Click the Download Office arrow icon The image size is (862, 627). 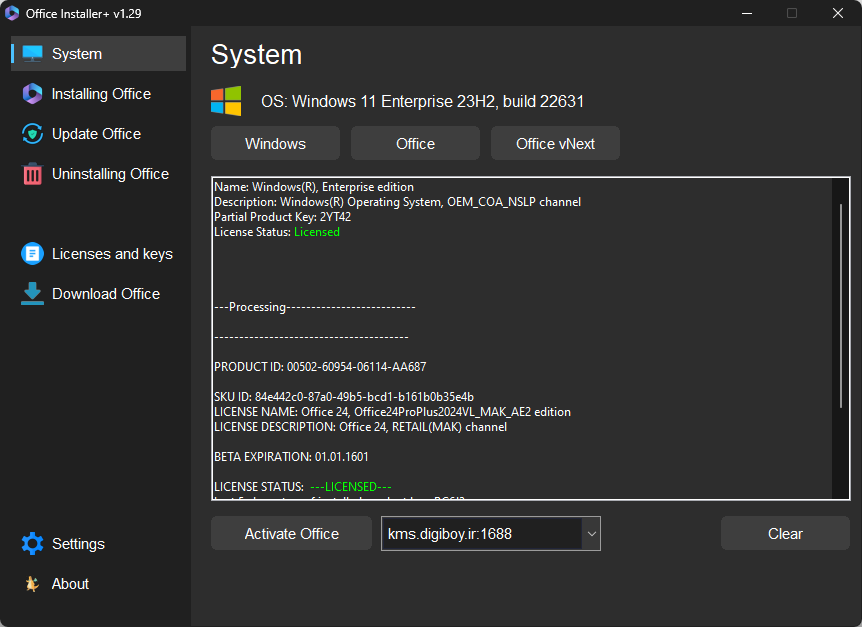[32, 293]
